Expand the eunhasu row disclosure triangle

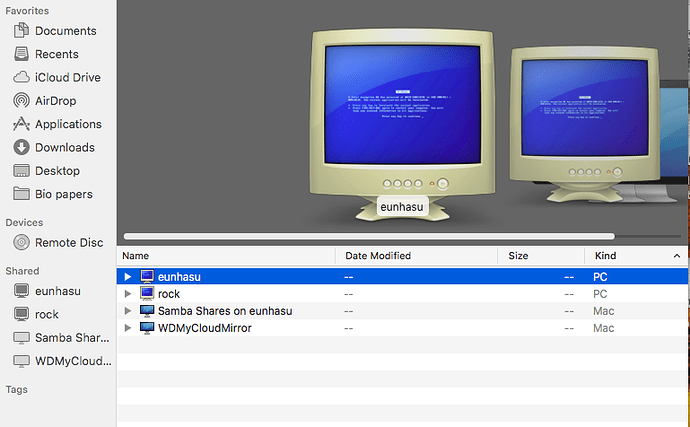[x=128, y=276]
